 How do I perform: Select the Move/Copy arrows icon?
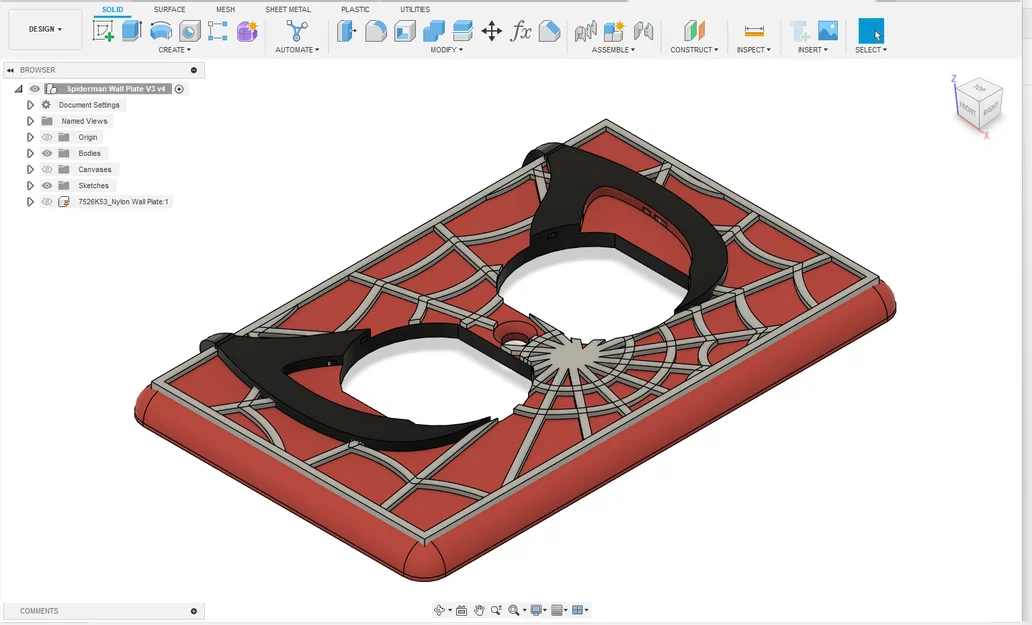pyautogui.click(x=492, y=30)
